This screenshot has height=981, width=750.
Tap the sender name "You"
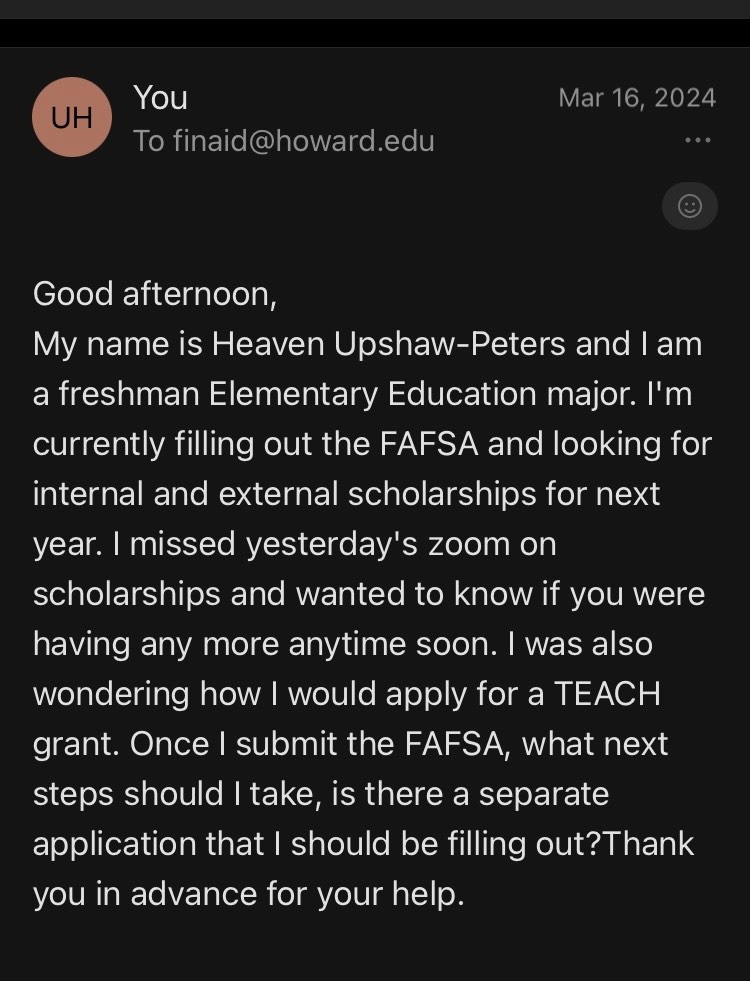tap(160, 98)
